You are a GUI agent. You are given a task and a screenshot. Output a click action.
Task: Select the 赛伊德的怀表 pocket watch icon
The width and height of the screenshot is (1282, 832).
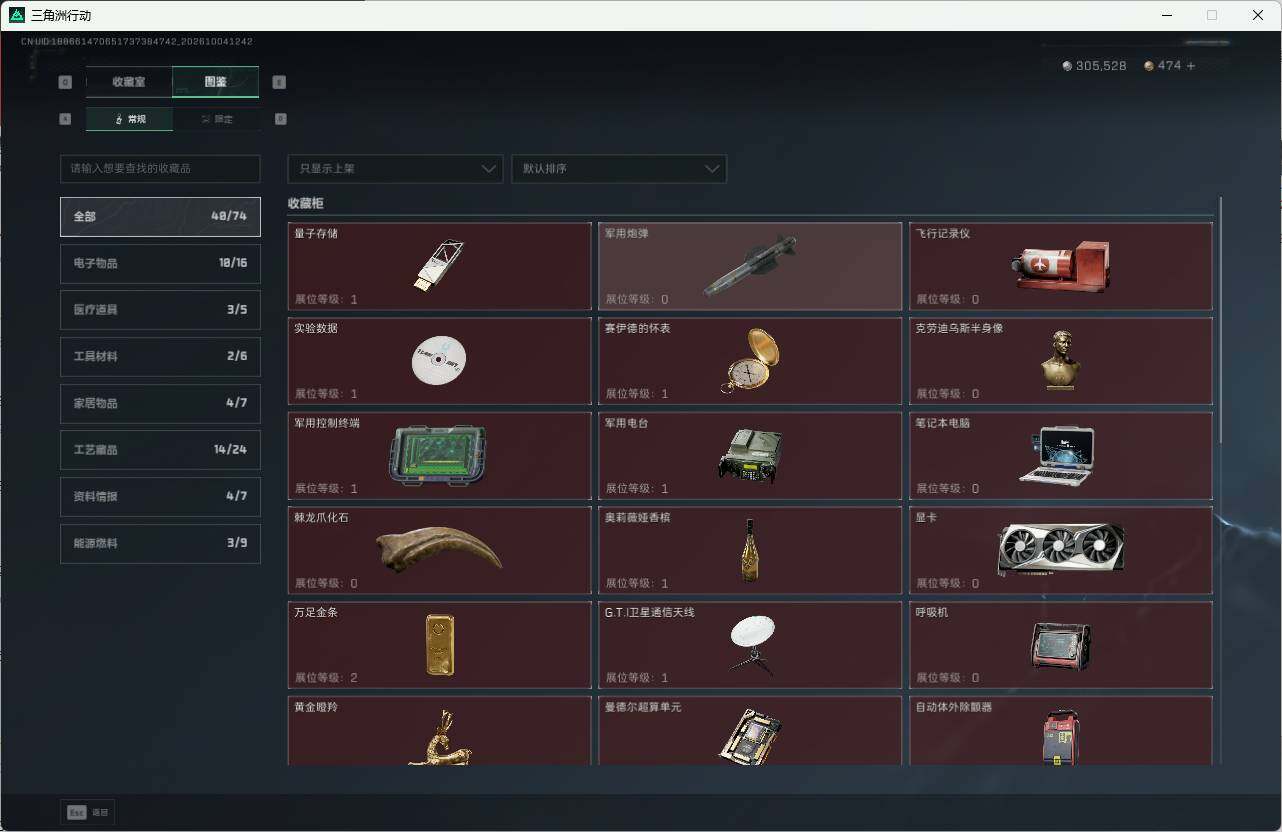pos(750,360)
